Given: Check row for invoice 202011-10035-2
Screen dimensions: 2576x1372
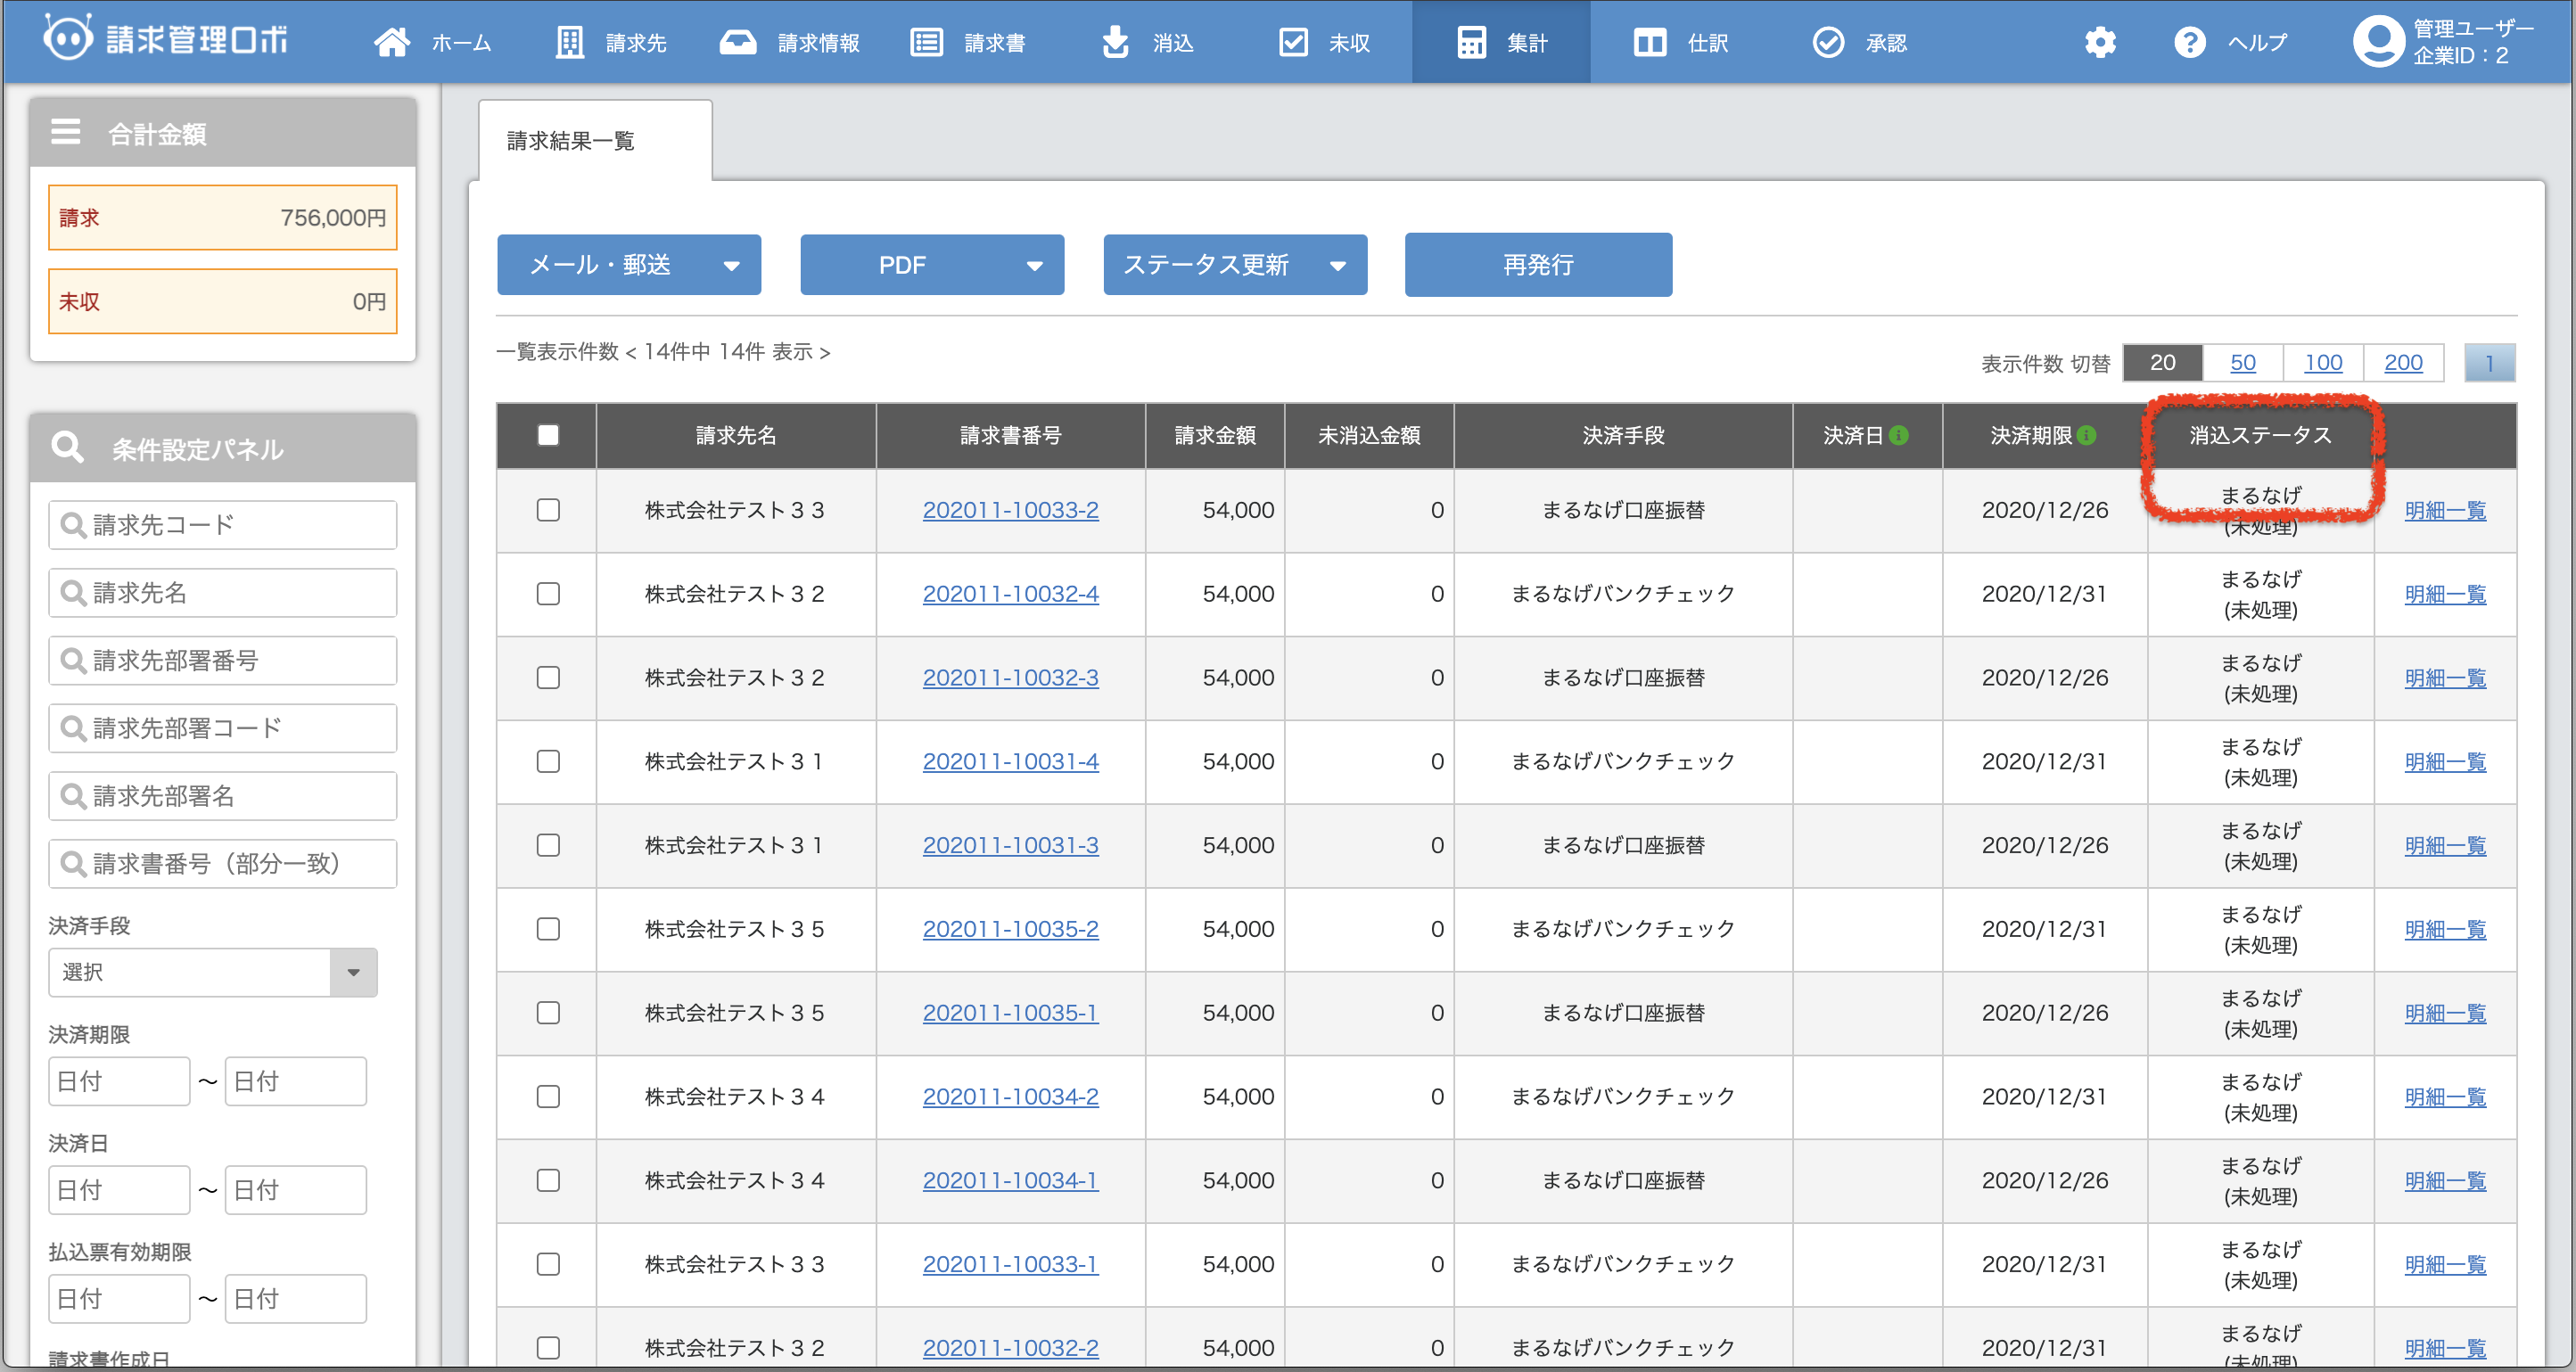Looking at the screenshot, I should click(x=548, y=929).
